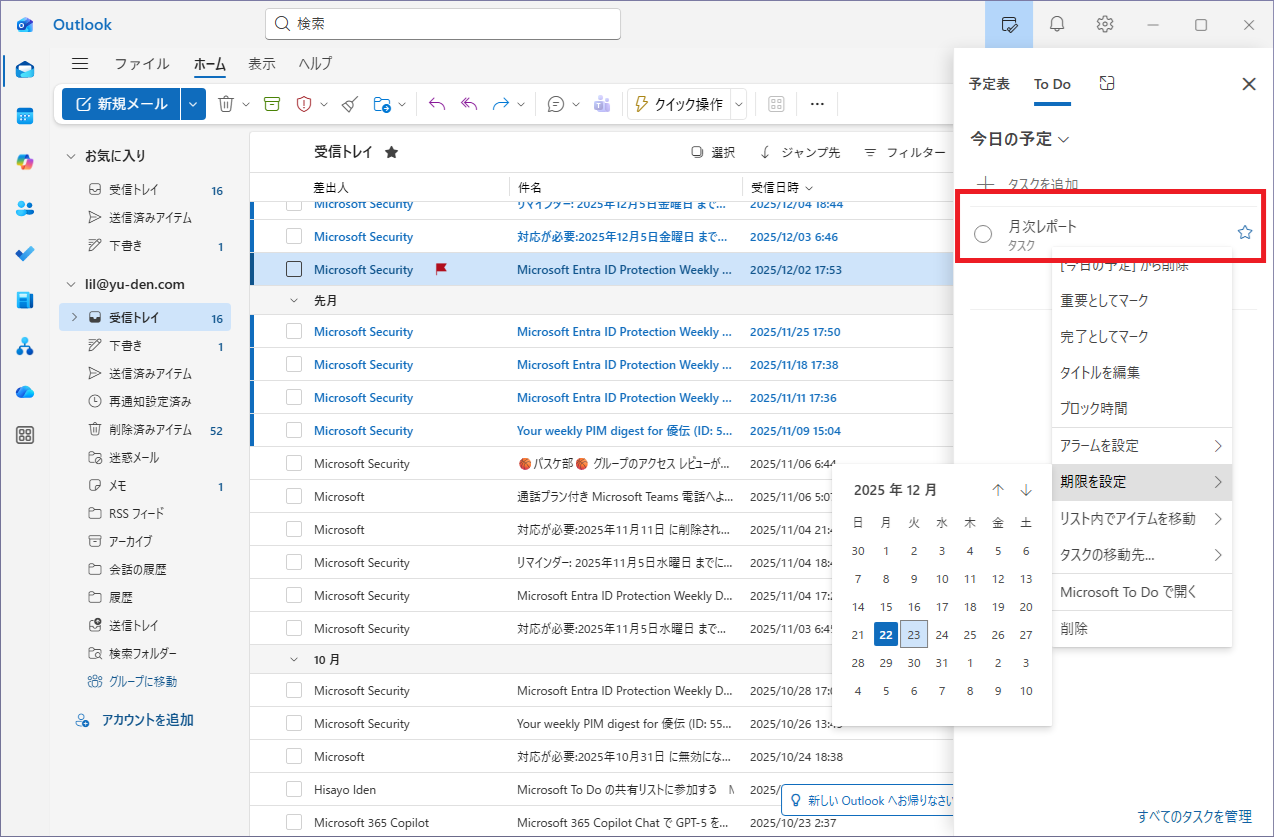Click the すべてのタスクを管理 link
The height and width of the screenshot is (837, 1274).
(x=1194, y=816)
